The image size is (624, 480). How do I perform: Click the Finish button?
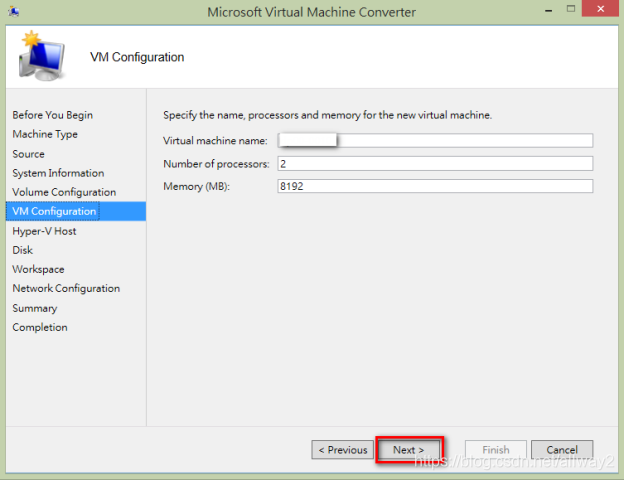click(496, 450)
